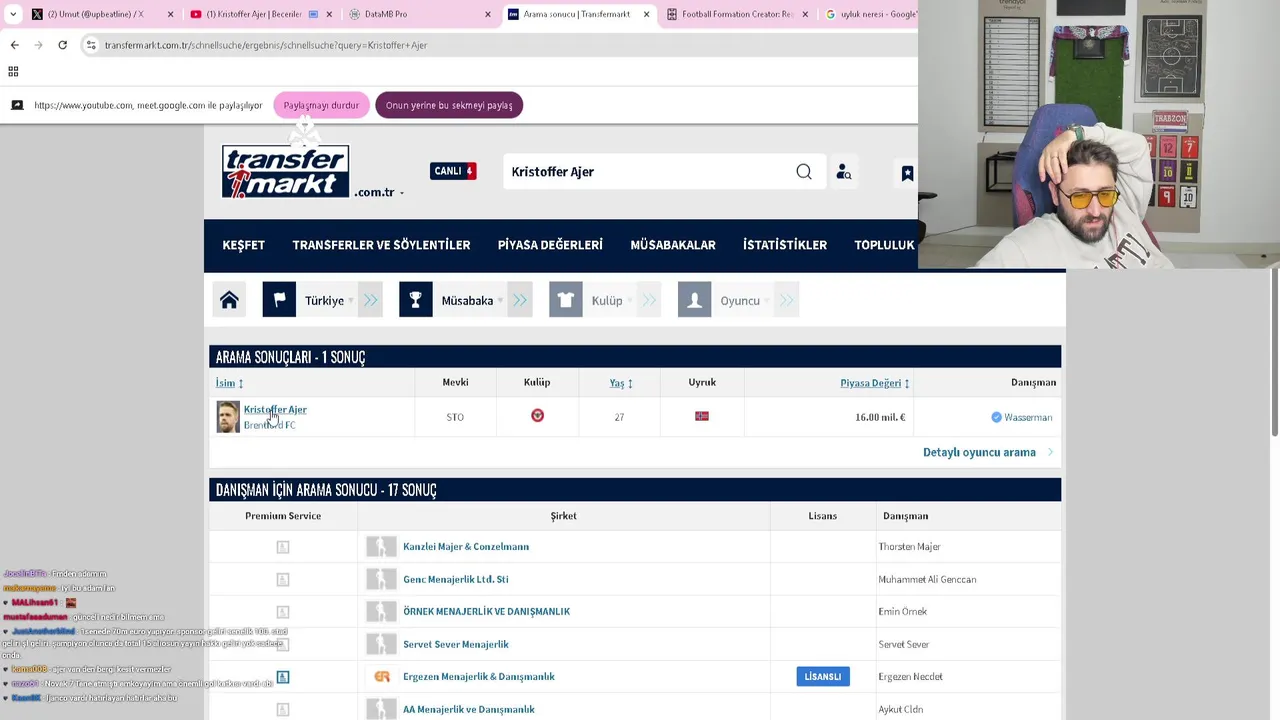Open Servet Sever Menajerlik link

tap(455, 644)
